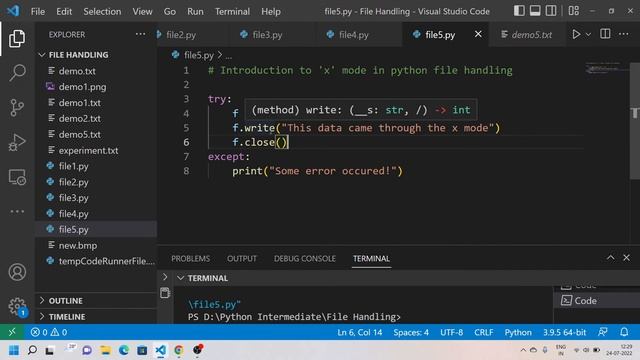Viewport: 640px width, 360px height.
Task: Open the notifications bell icon
Action: pyautogui.click(x=624, y=332)
